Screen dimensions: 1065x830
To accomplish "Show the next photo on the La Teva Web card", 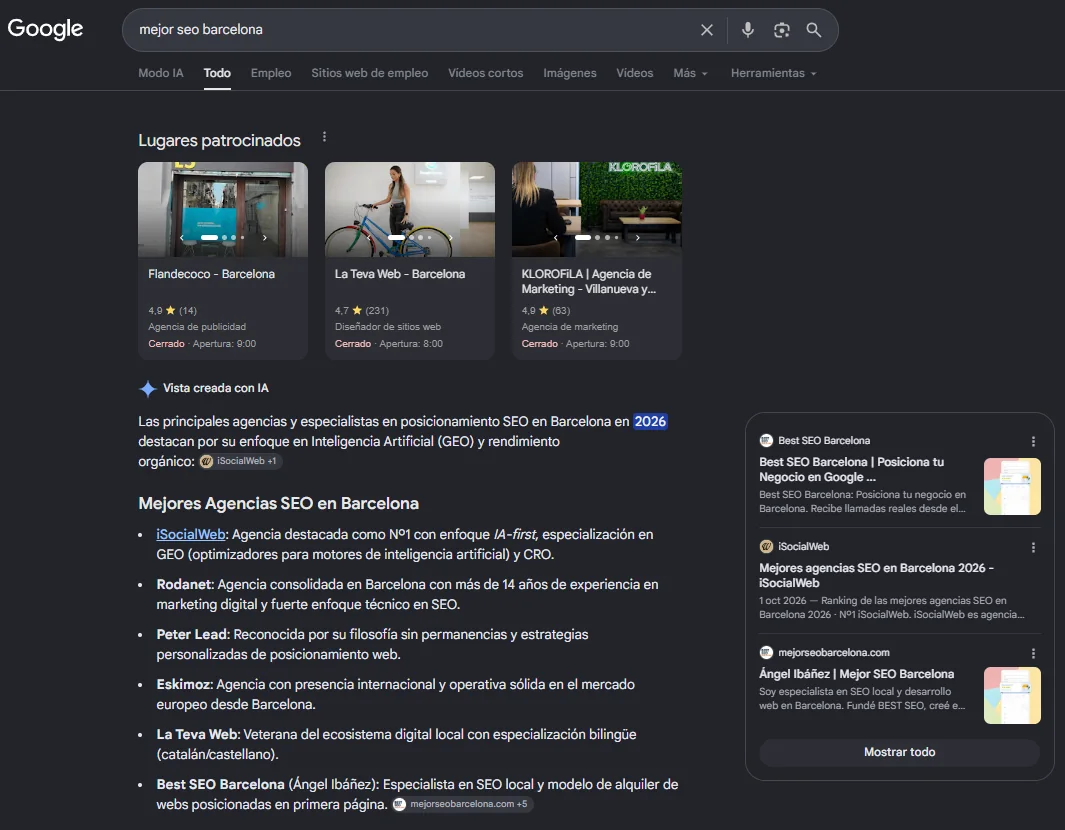I will [451, 238].
